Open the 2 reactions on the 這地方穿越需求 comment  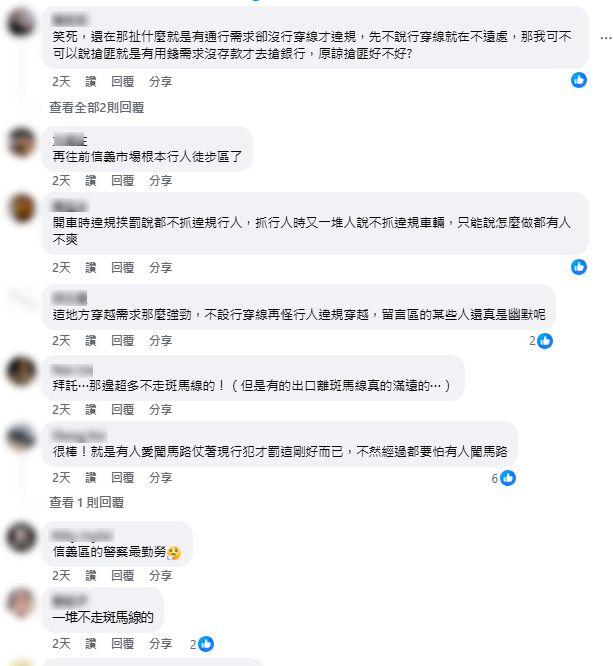541,341
